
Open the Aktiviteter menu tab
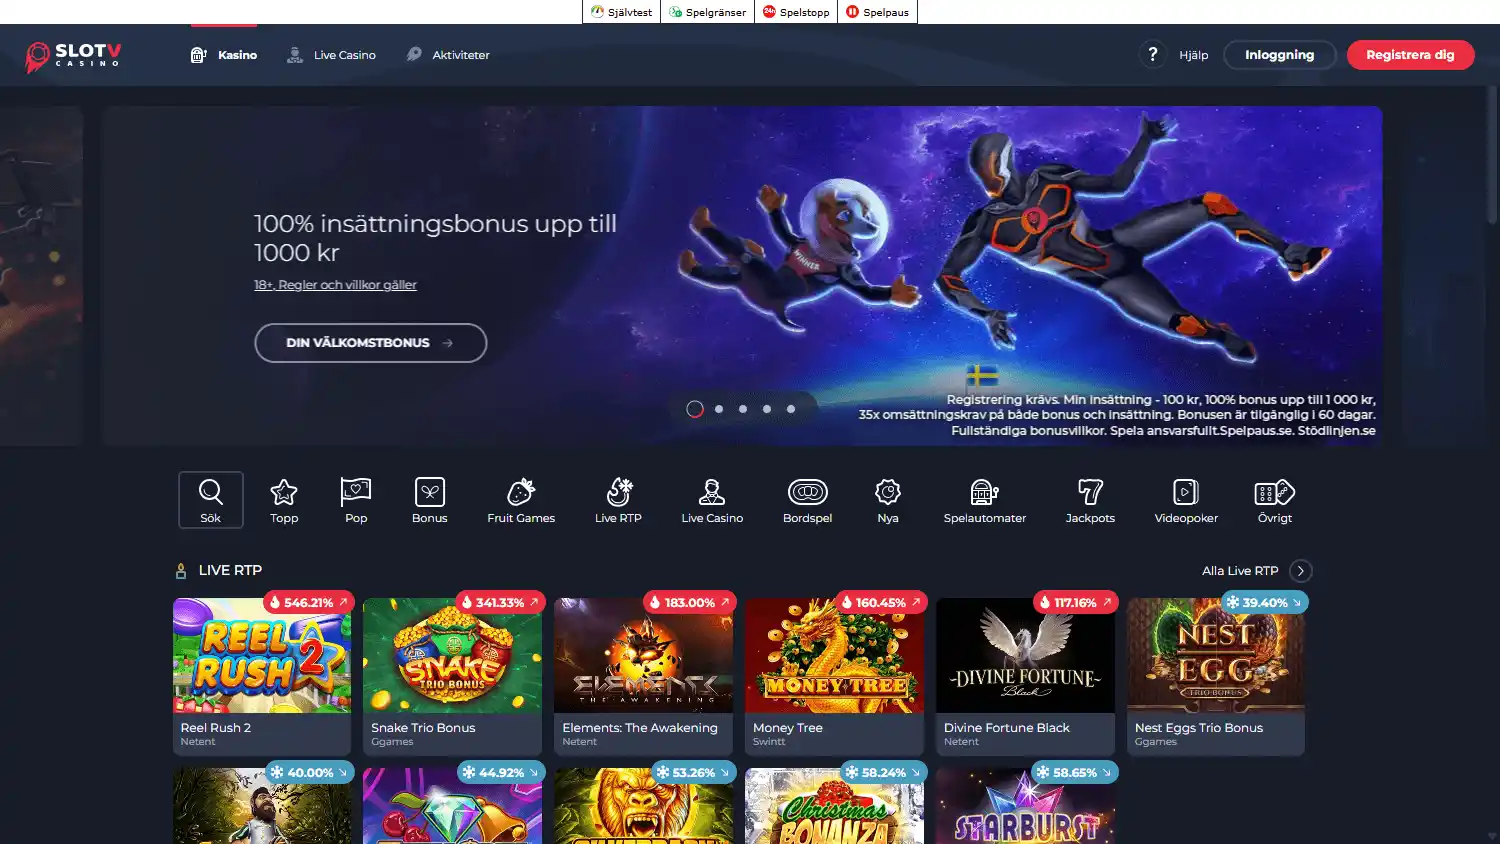tap(448, 55)
